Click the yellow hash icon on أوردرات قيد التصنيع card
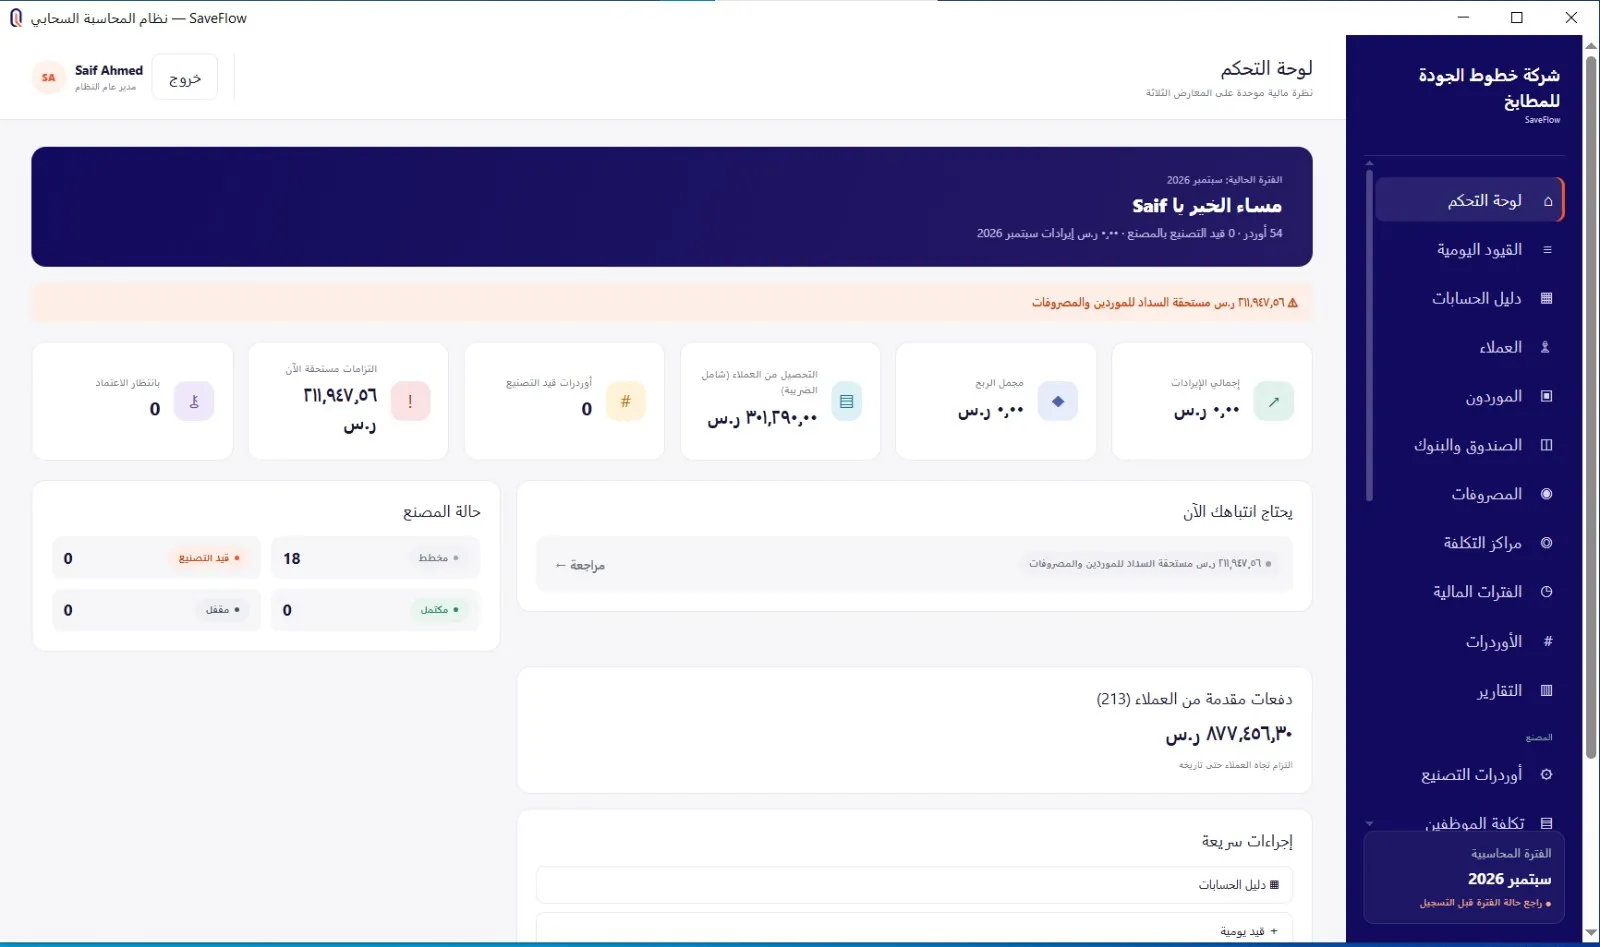 626,401
